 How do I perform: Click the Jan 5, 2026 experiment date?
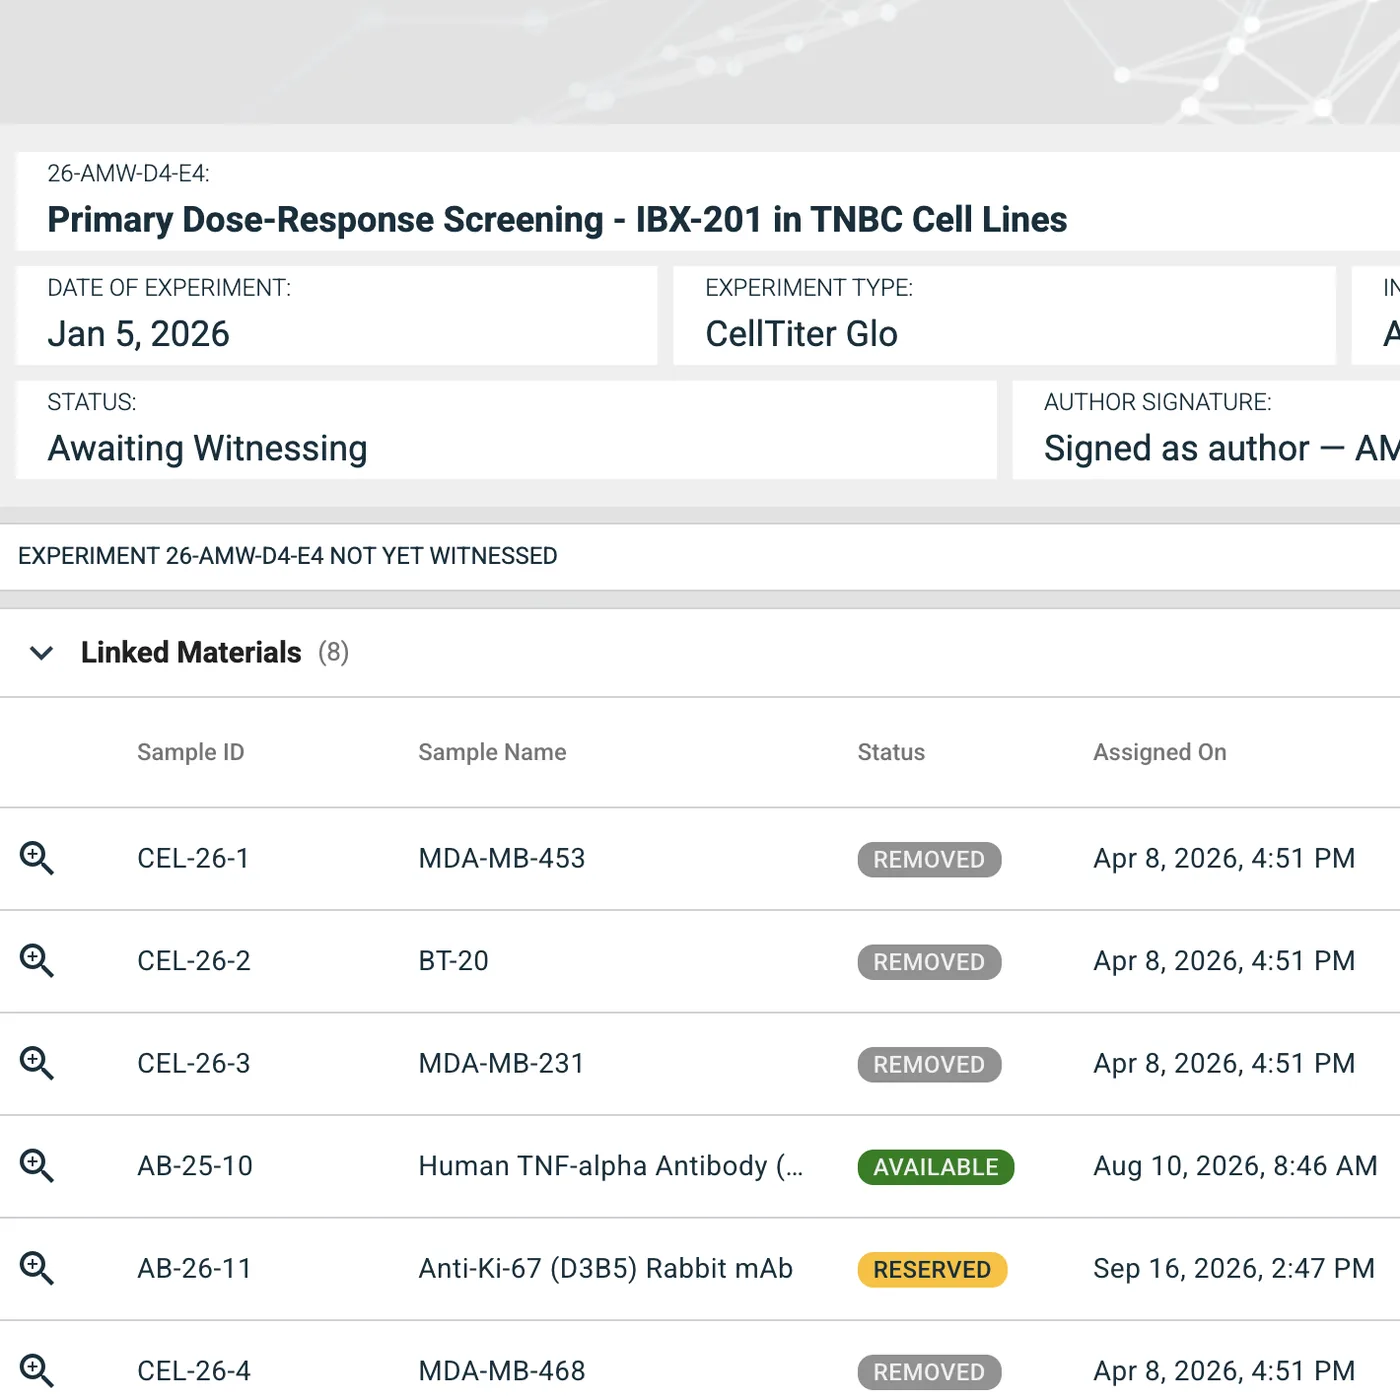tap(138, 333)
